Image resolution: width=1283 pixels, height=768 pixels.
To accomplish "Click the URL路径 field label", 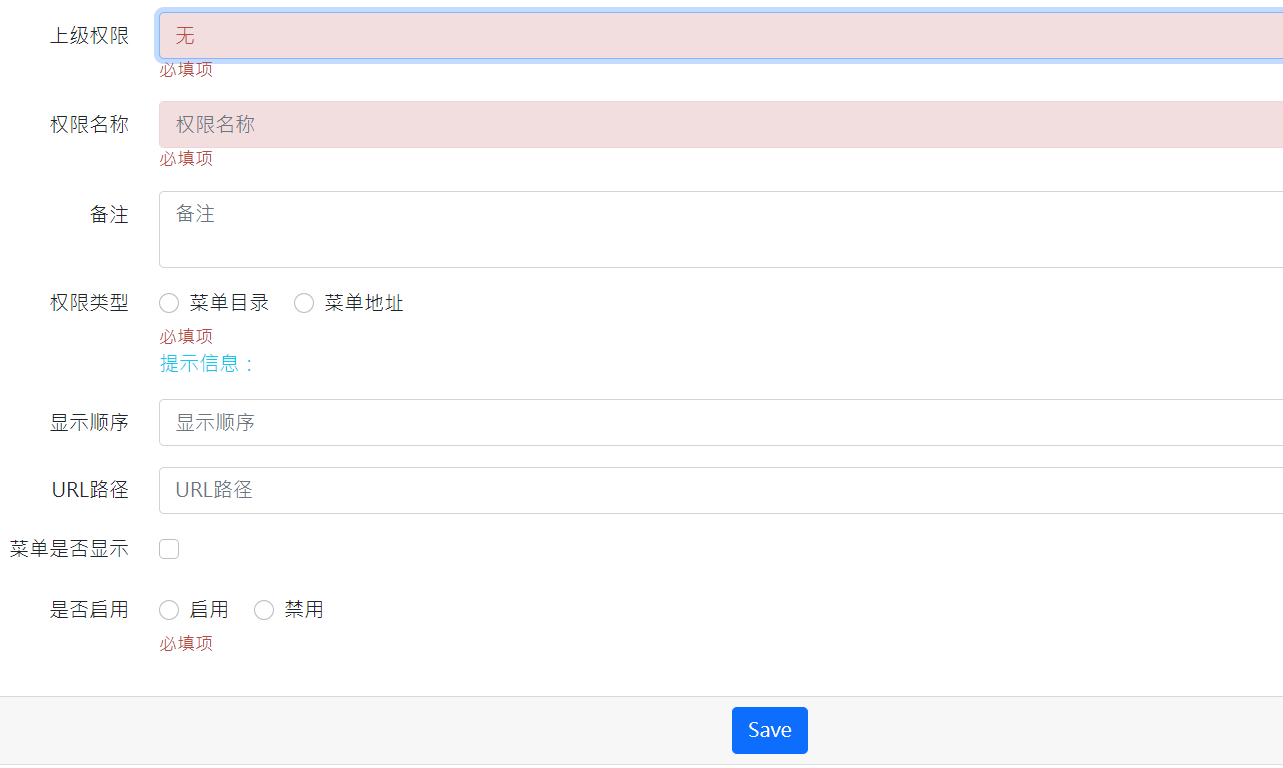I will tap(91, 490).
